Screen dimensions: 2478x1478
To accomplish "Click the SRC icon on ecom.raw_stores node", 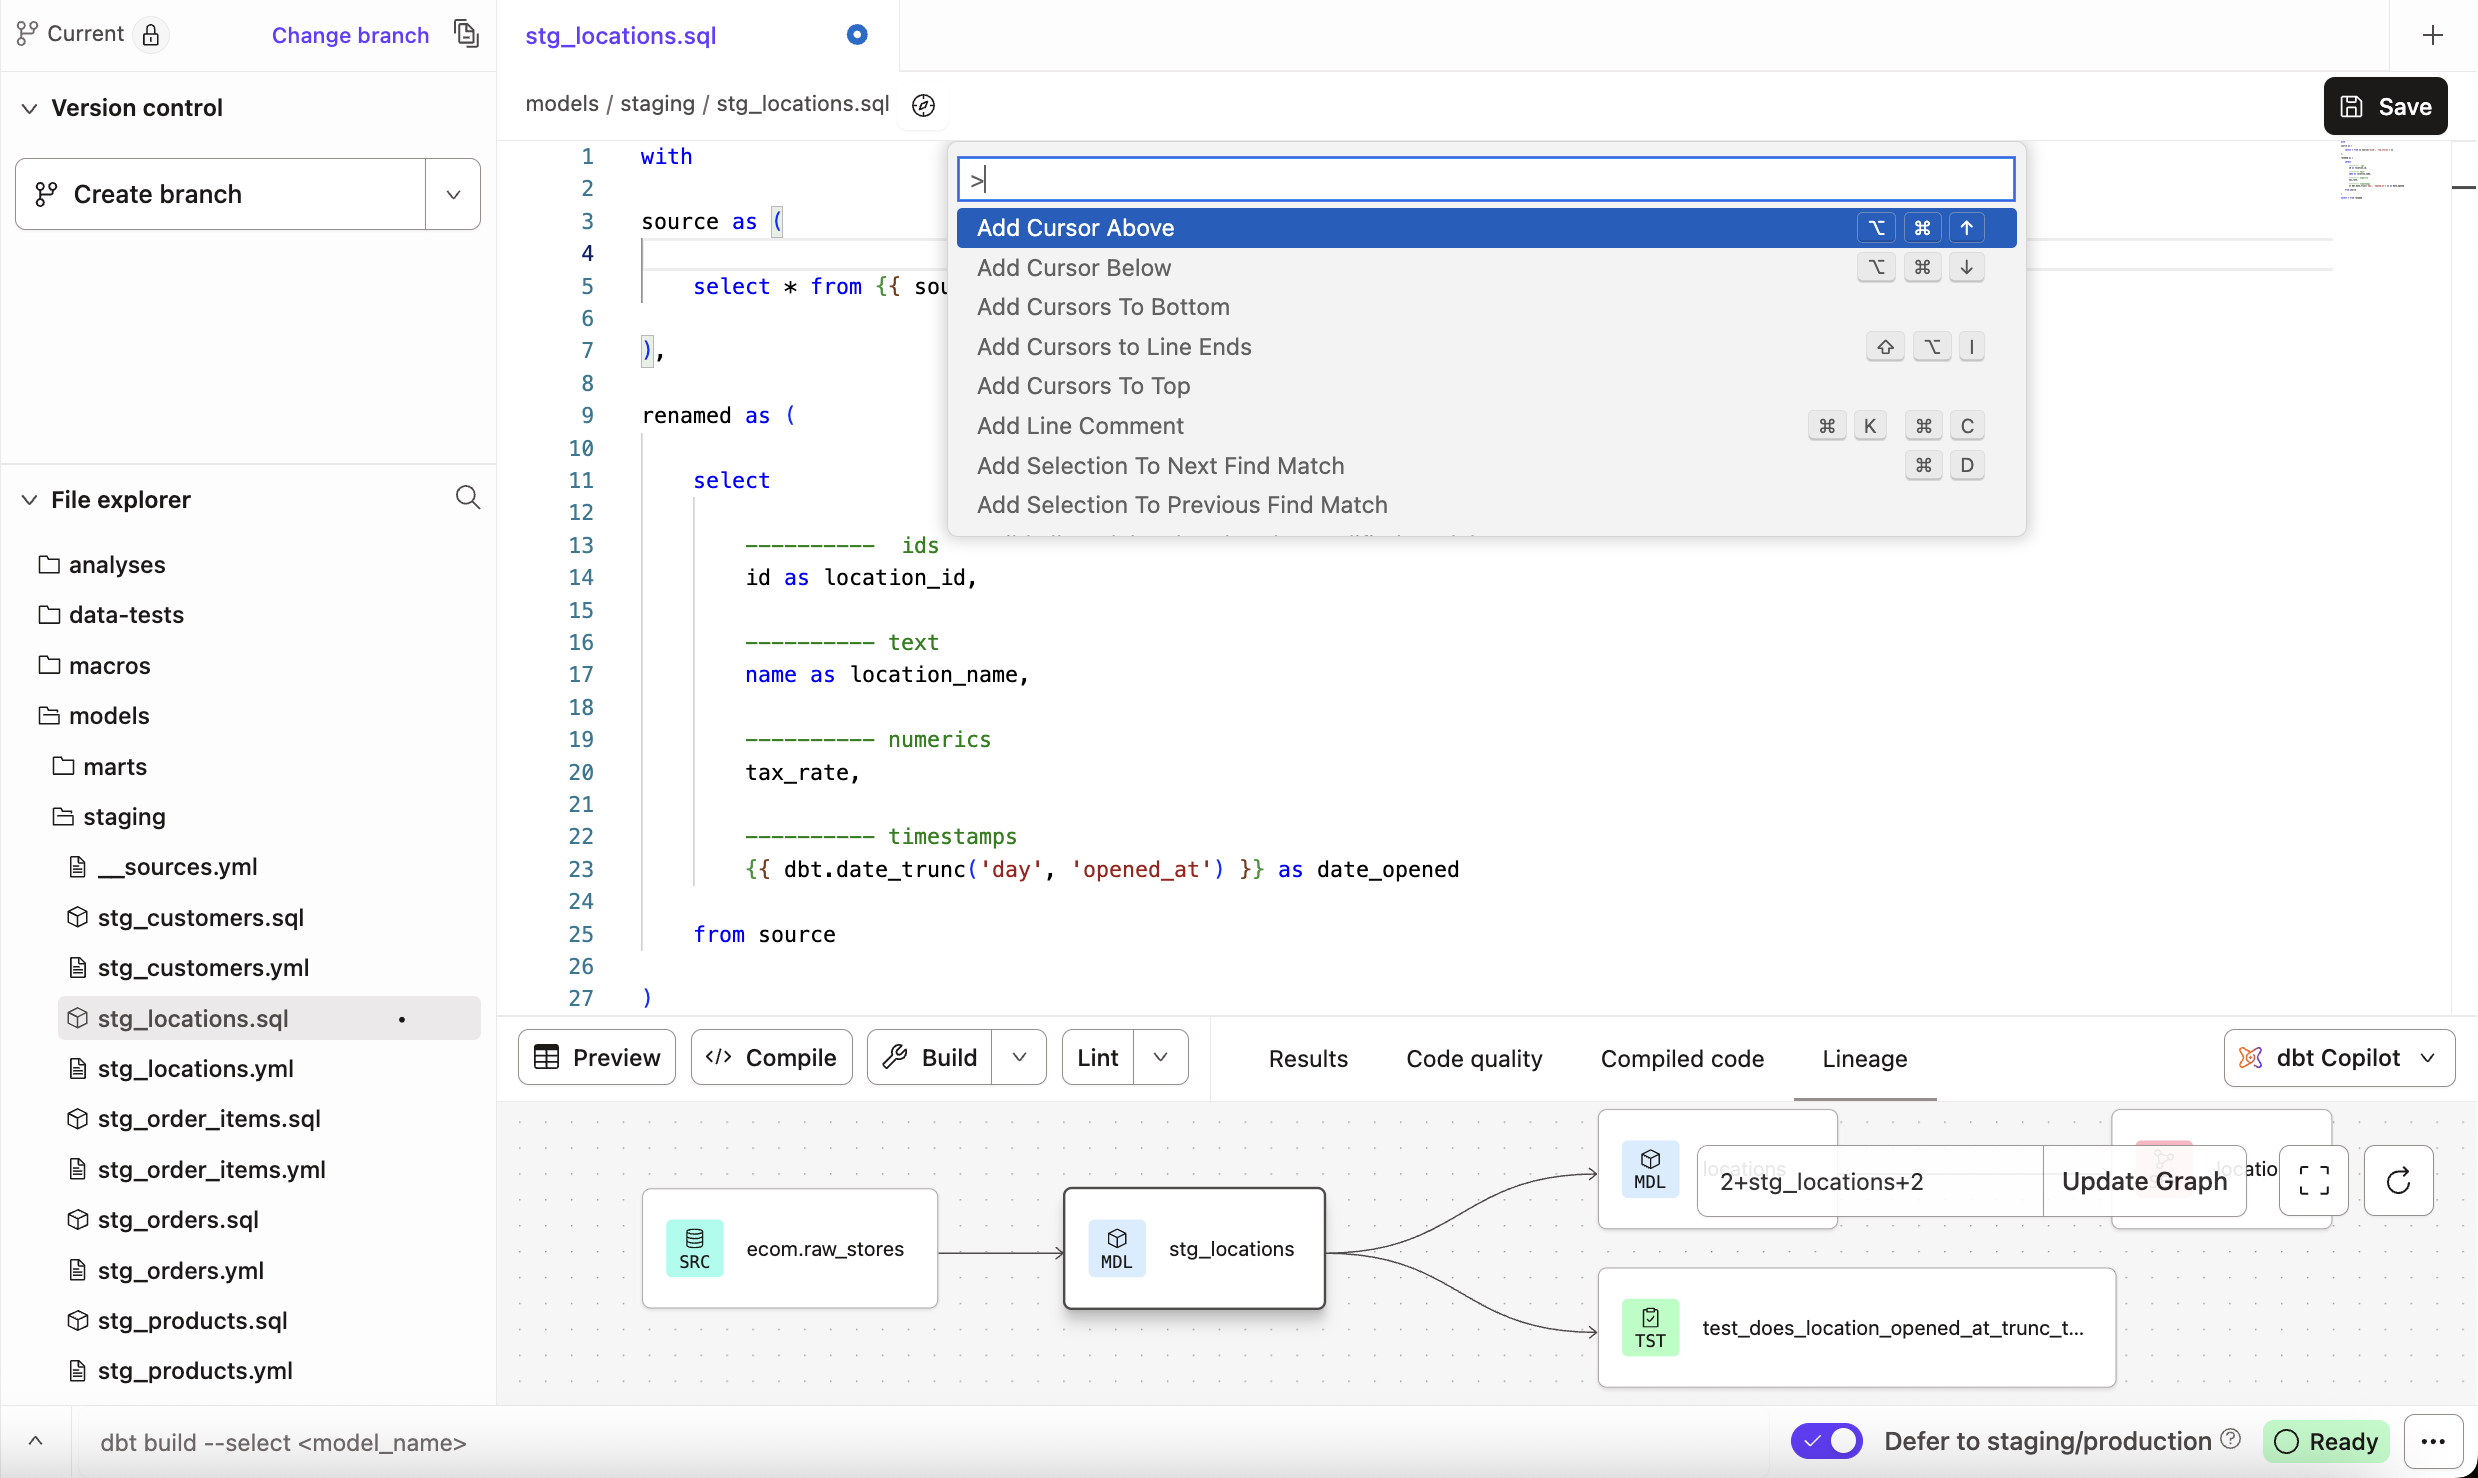I will 694,1248.
